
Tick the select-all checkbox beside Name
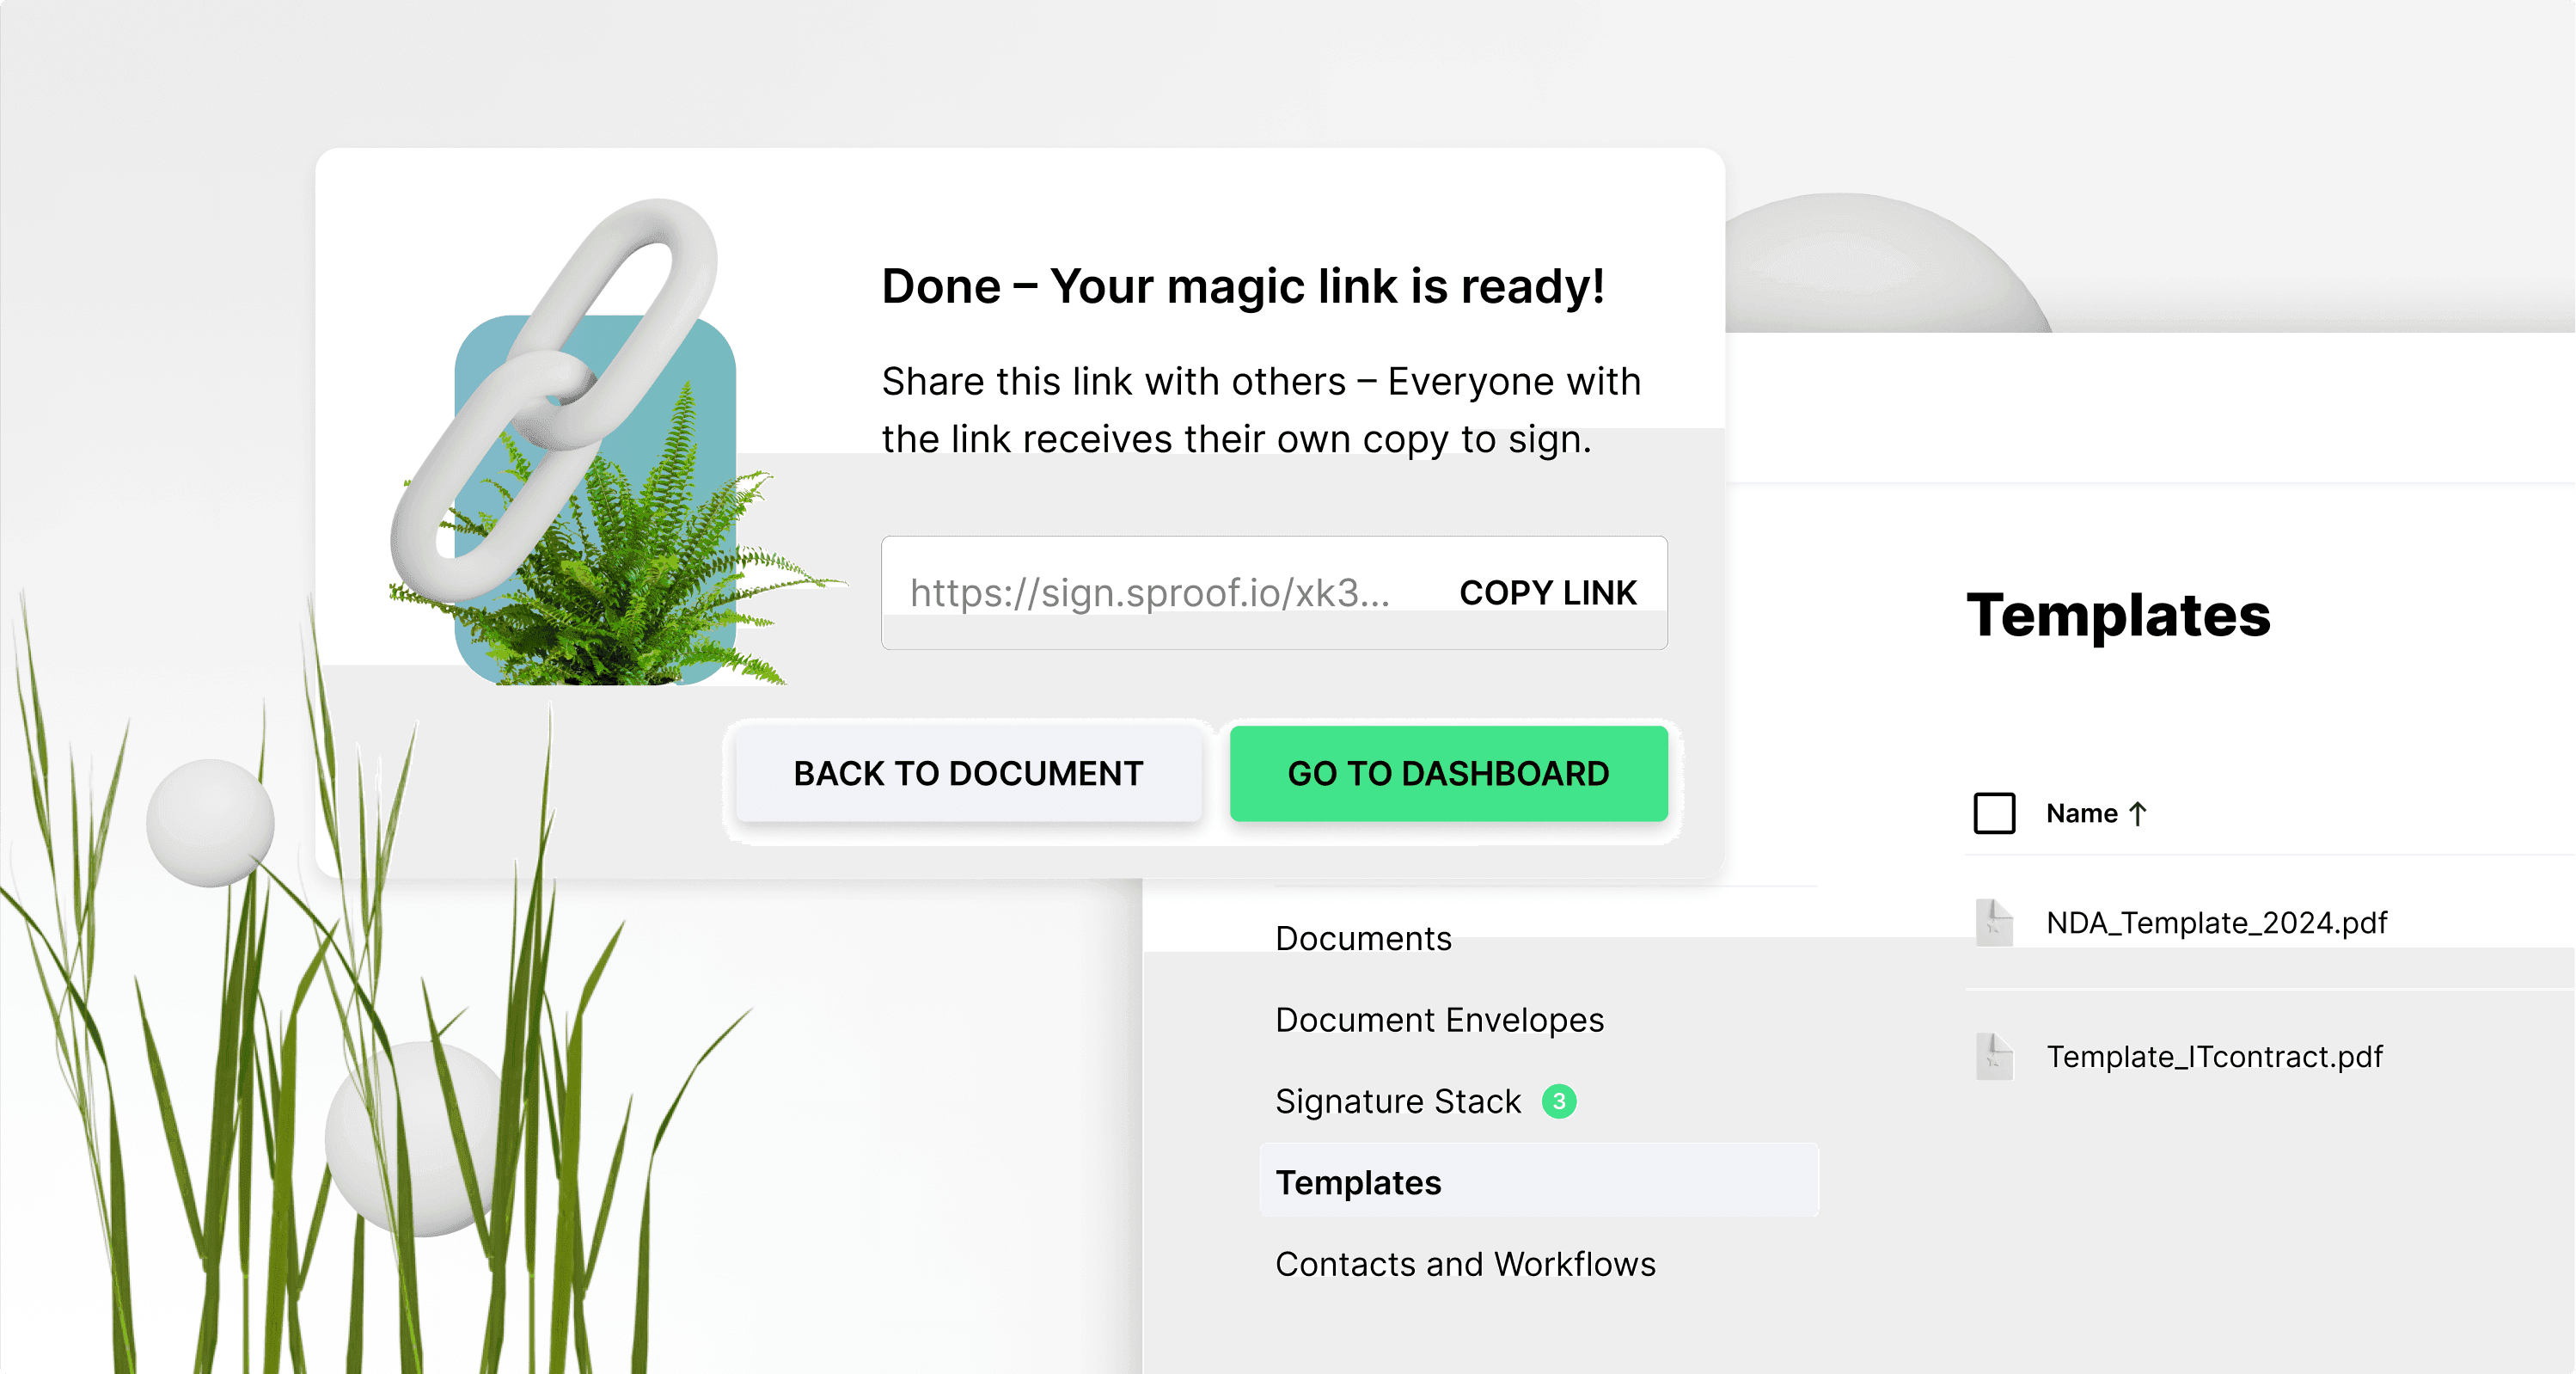1994,813
